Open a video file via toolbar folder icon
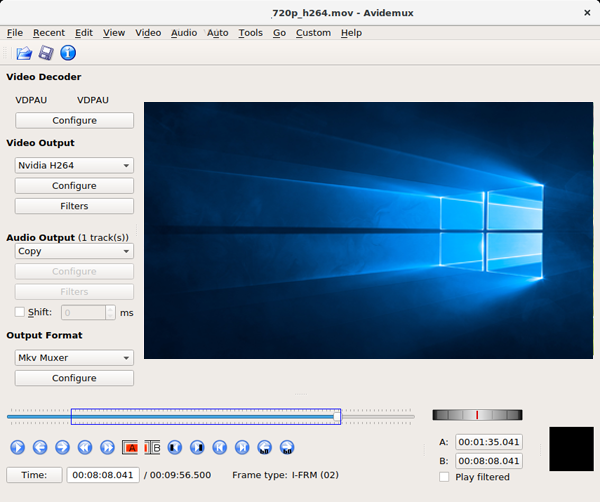The height and width of the screenshot is (502, 600). point(24,53)
